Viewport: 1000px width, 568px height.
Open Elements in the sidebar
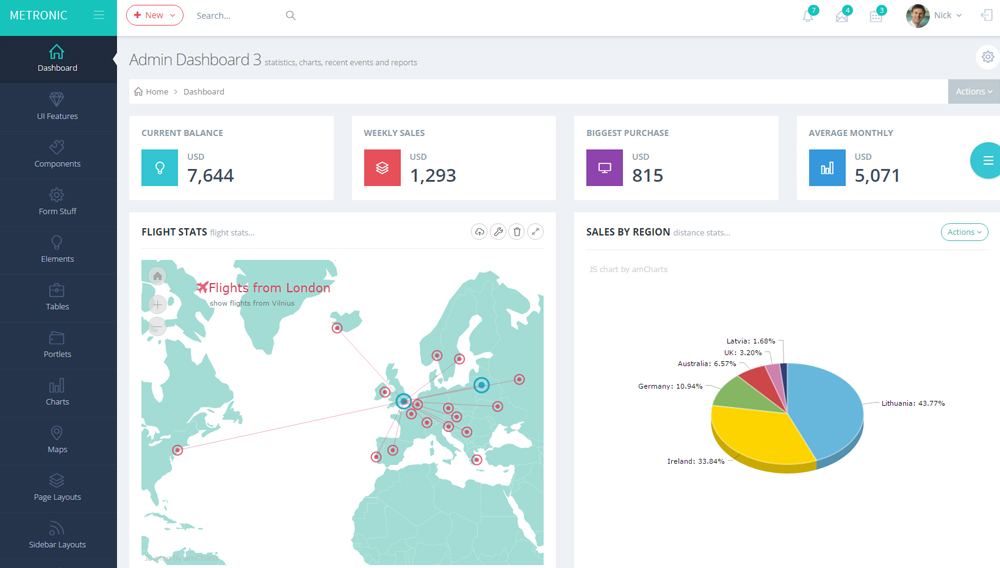57,250
